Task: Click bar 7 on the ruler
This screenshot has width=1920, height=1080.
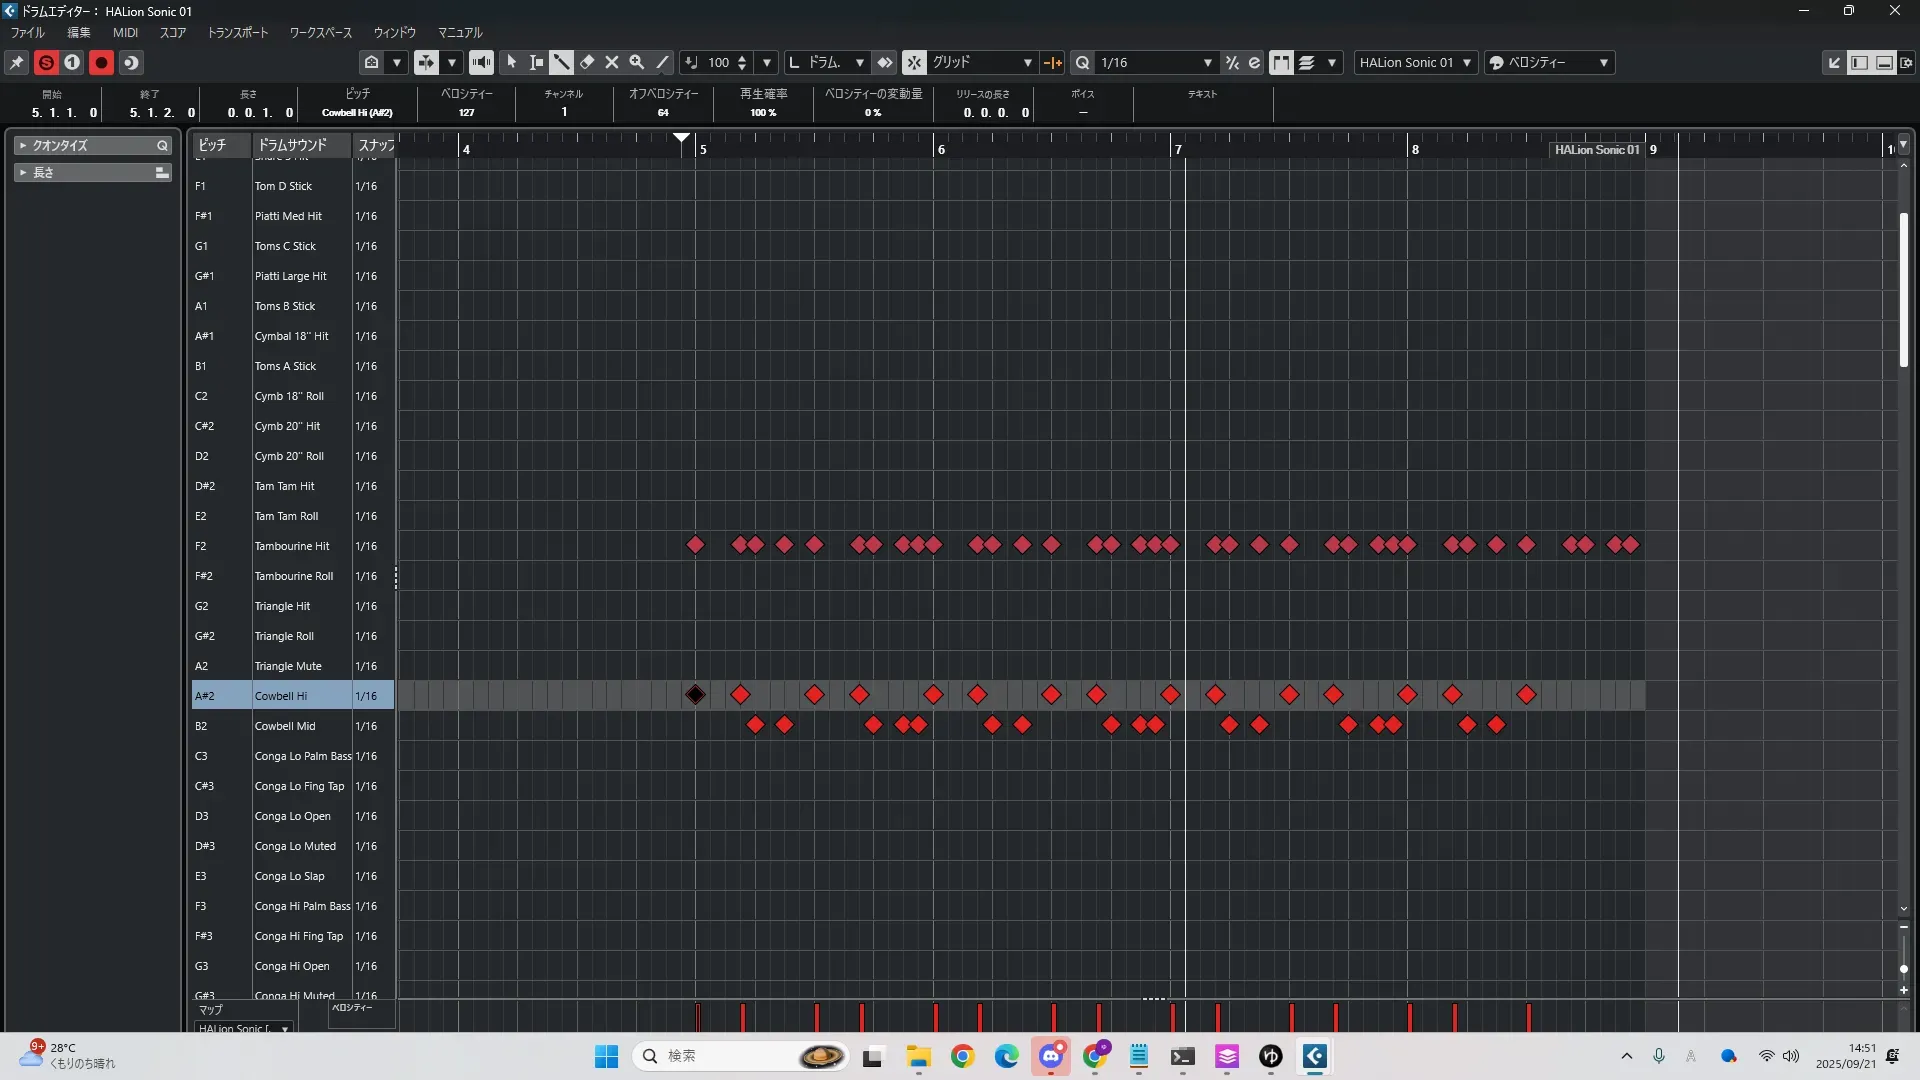Action: [x=1178, y=149]
